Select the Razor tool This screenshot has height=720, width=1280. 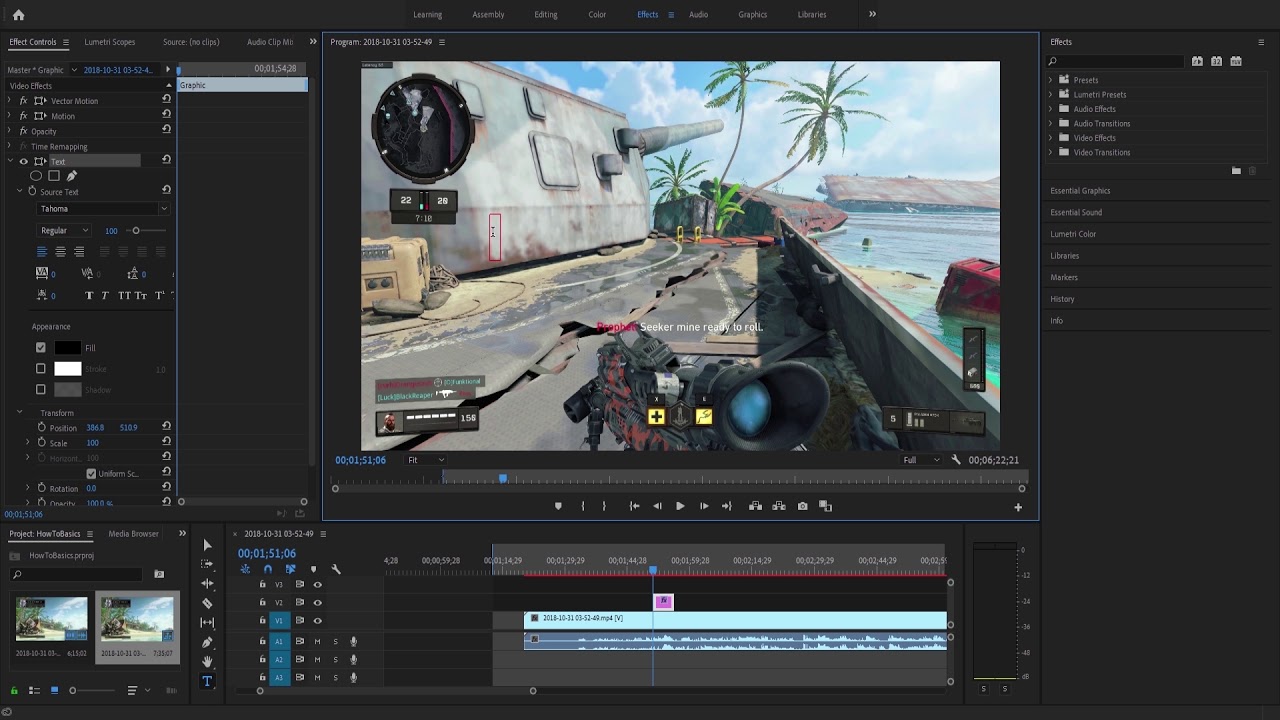coord(207,603)
